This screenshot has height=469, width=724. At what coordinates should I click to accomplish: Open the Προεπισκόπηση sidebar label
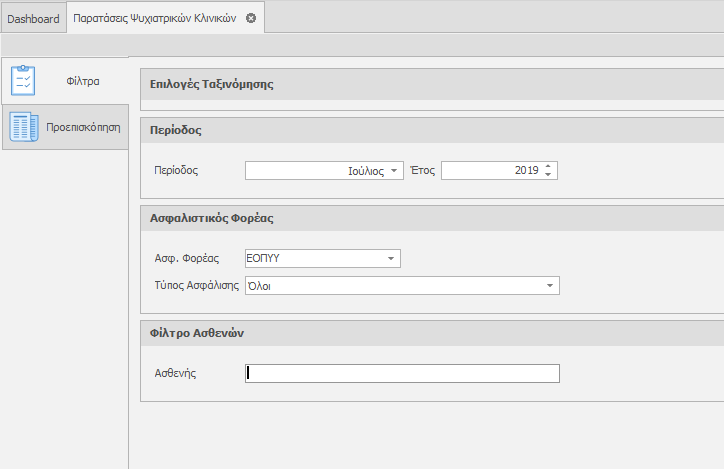pyautogui.click(x=84, y=128)
